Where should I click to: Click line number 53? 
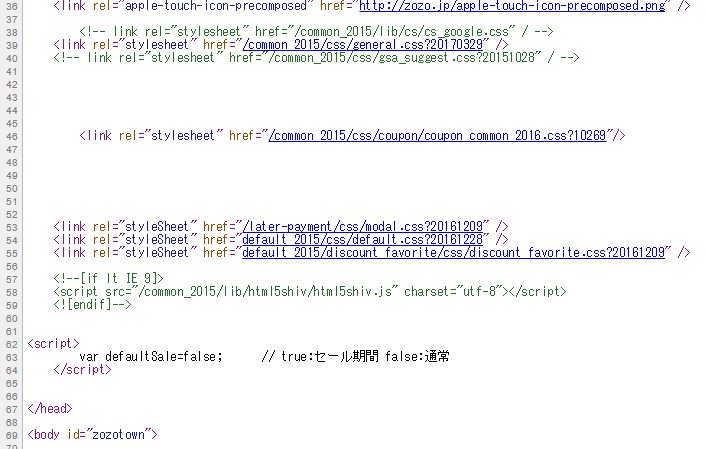pyautogui.click(x=12, y=227)
